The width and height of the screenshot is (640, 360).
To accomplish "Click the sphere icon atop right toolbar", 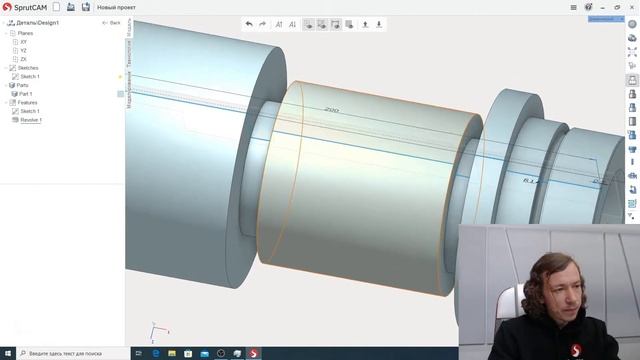I will click(632, 24).
